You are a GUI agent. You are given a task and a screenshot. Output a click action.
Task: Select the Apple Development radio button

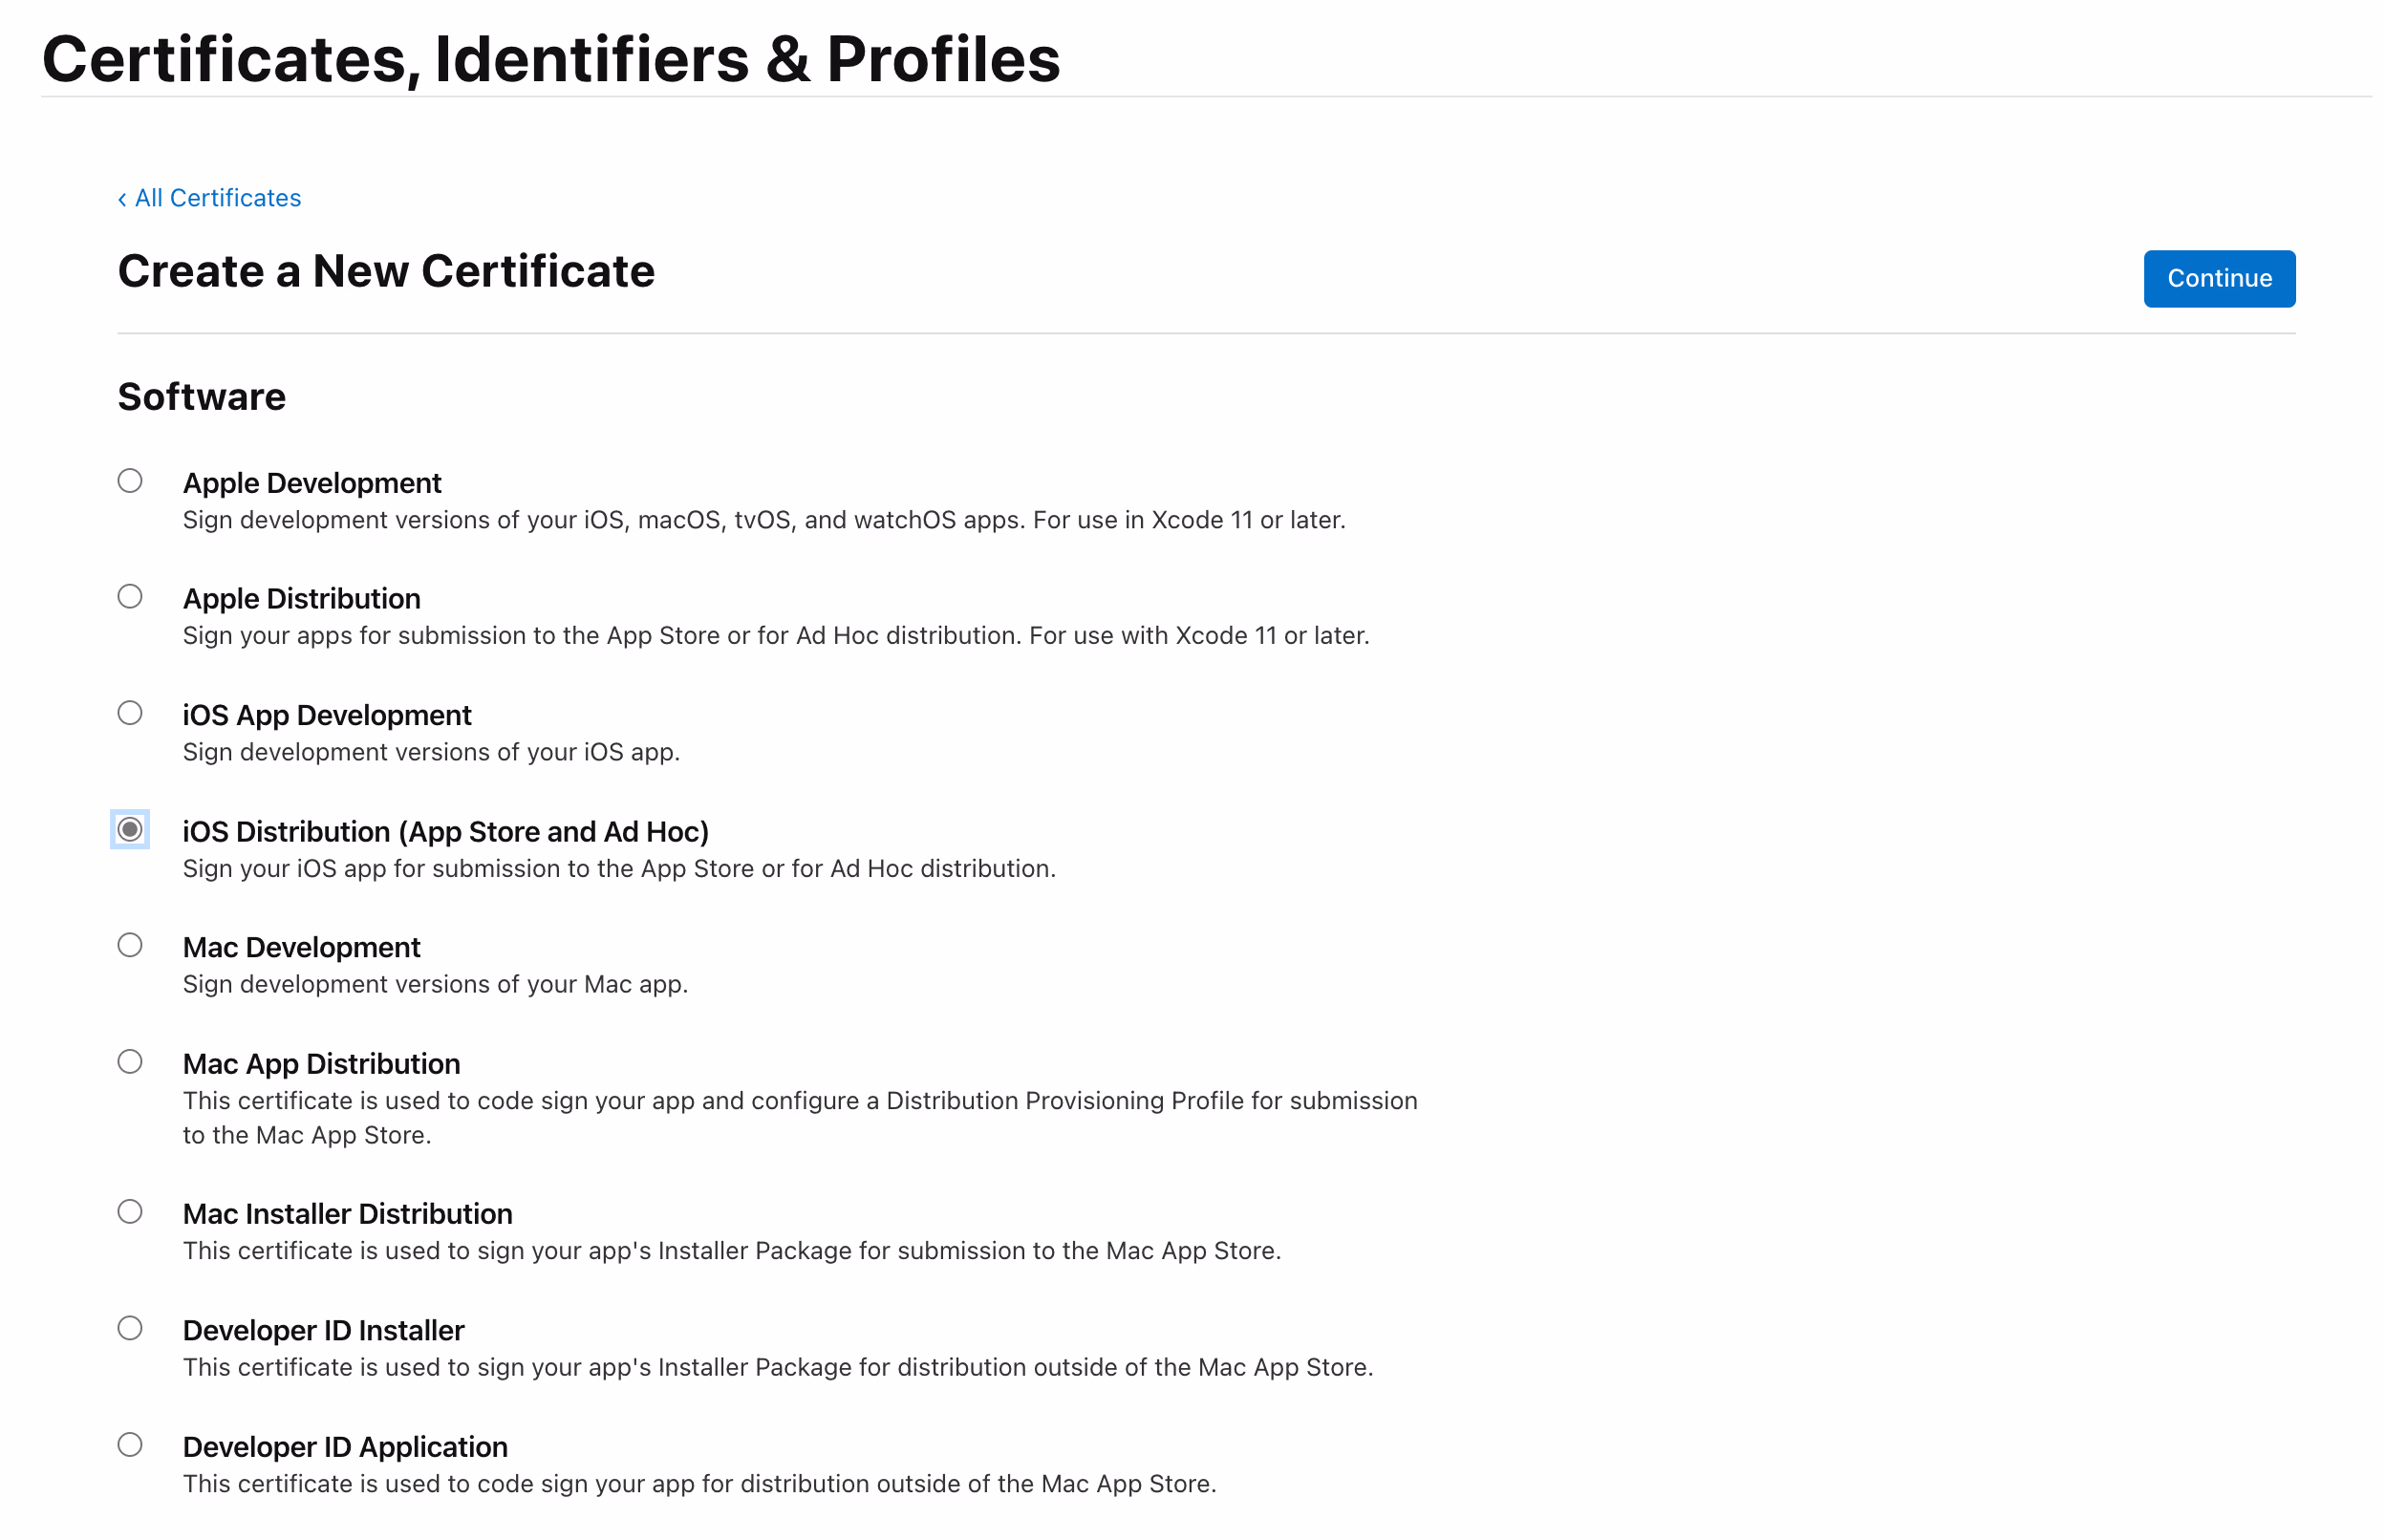coord(130,482)
